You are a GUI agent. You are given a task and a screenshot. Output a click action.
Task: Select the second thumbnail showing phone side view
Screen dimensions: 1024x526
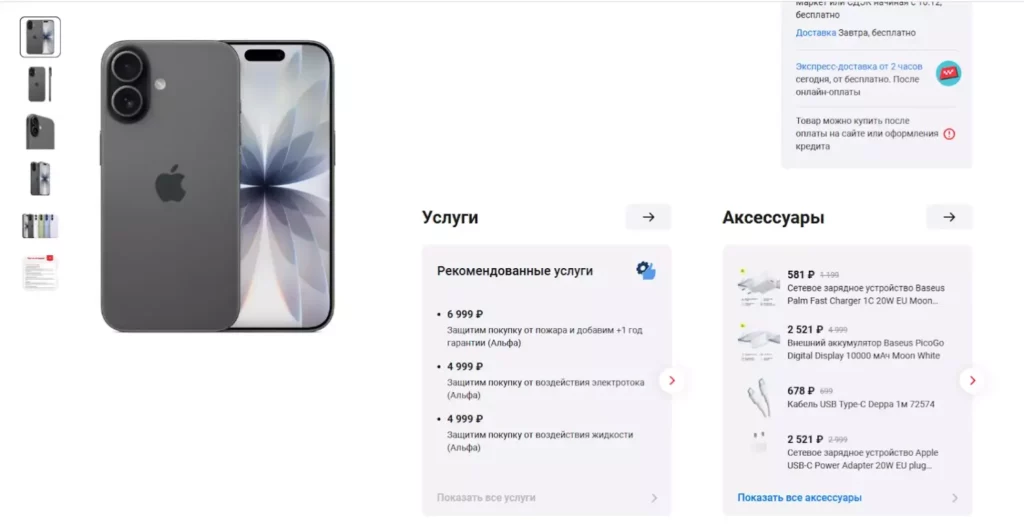pos(40,84)
